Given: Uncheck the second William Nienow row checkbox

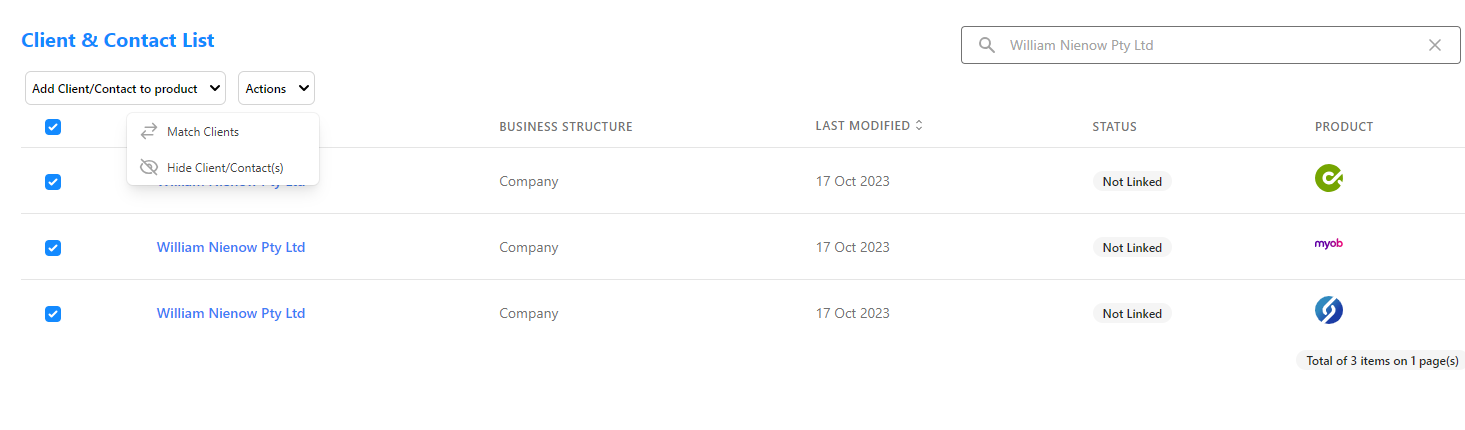Looking at the screenshot, I should 53,248.
